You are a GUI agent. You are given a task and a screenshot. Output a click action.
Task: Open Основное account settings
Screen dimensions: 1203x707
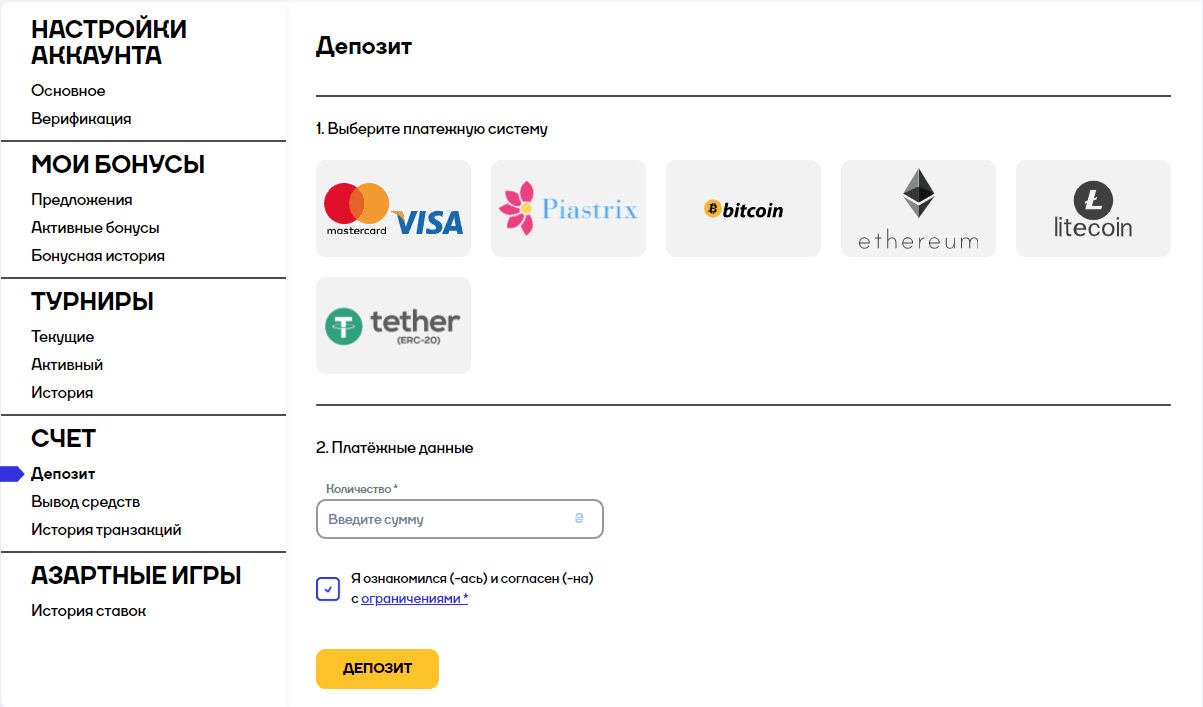click(x=68, y=91)
